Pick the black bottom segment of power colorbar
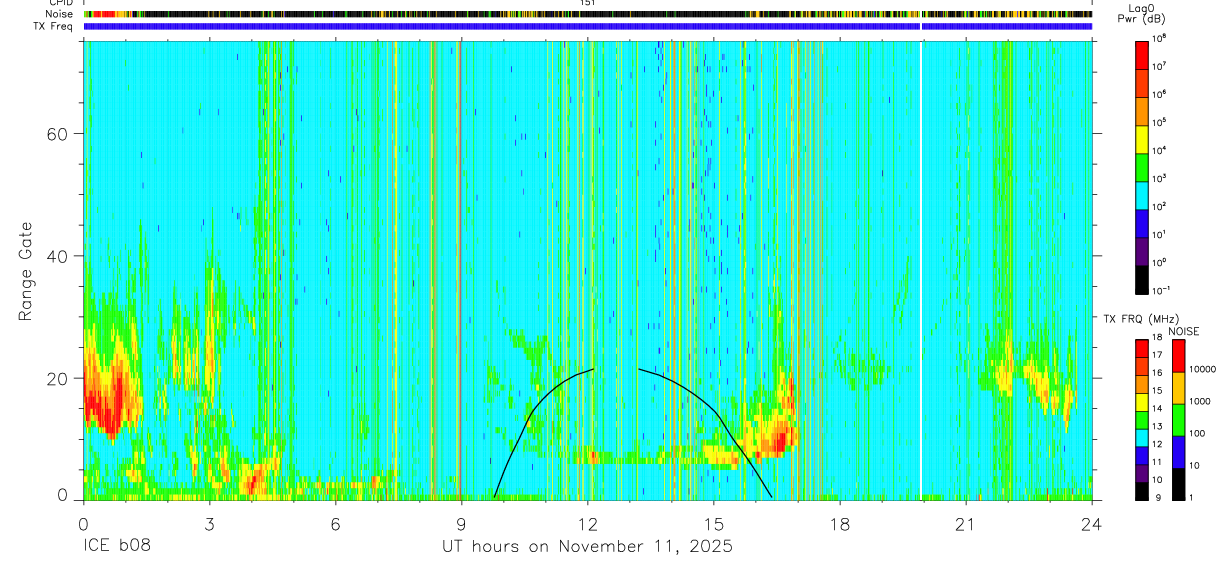Screen dimensions: 1228x567 pyautogui.click(x=1142, y=278)
